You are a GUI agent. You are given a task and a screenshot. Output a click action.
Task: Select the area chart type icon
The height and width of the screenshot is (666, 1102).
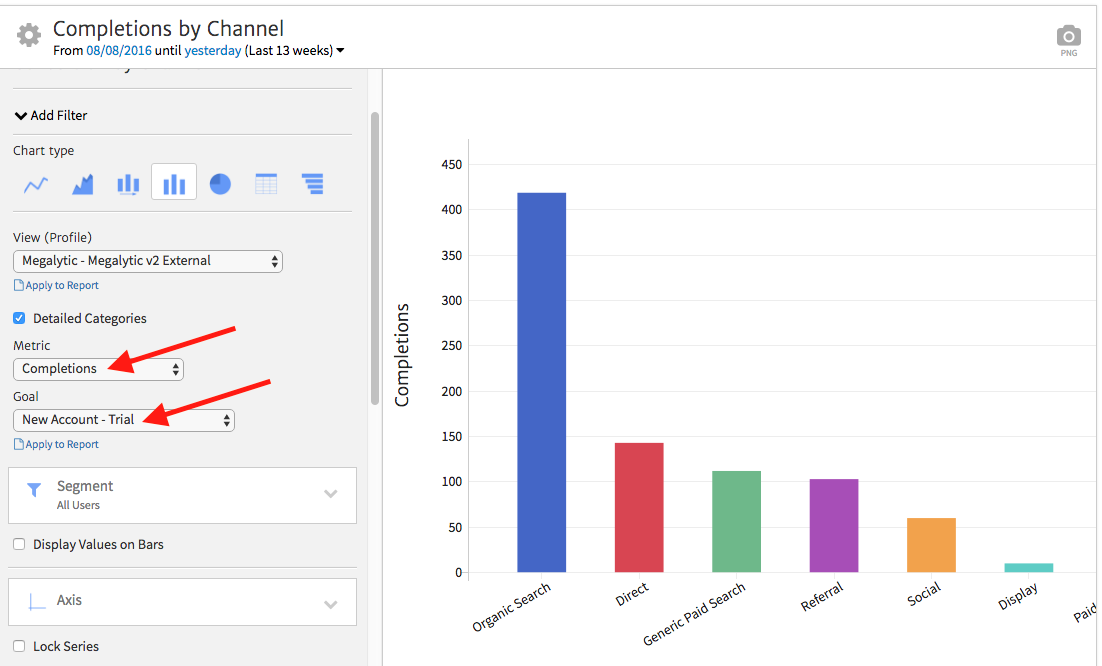(x=82, y=185)
